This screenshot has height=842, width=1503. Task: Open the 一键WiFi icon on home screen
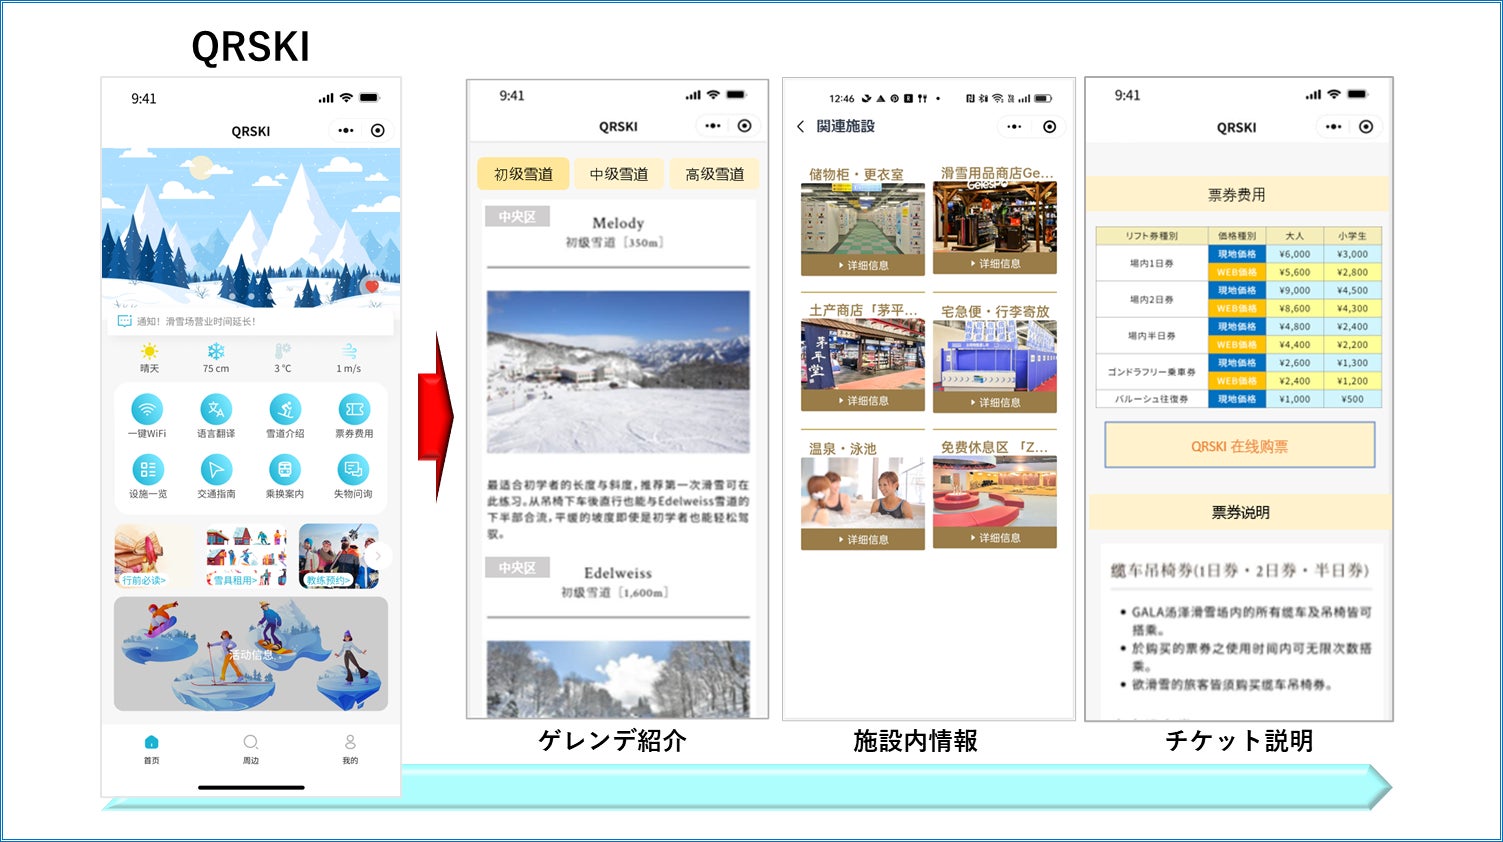pos(147,410)
